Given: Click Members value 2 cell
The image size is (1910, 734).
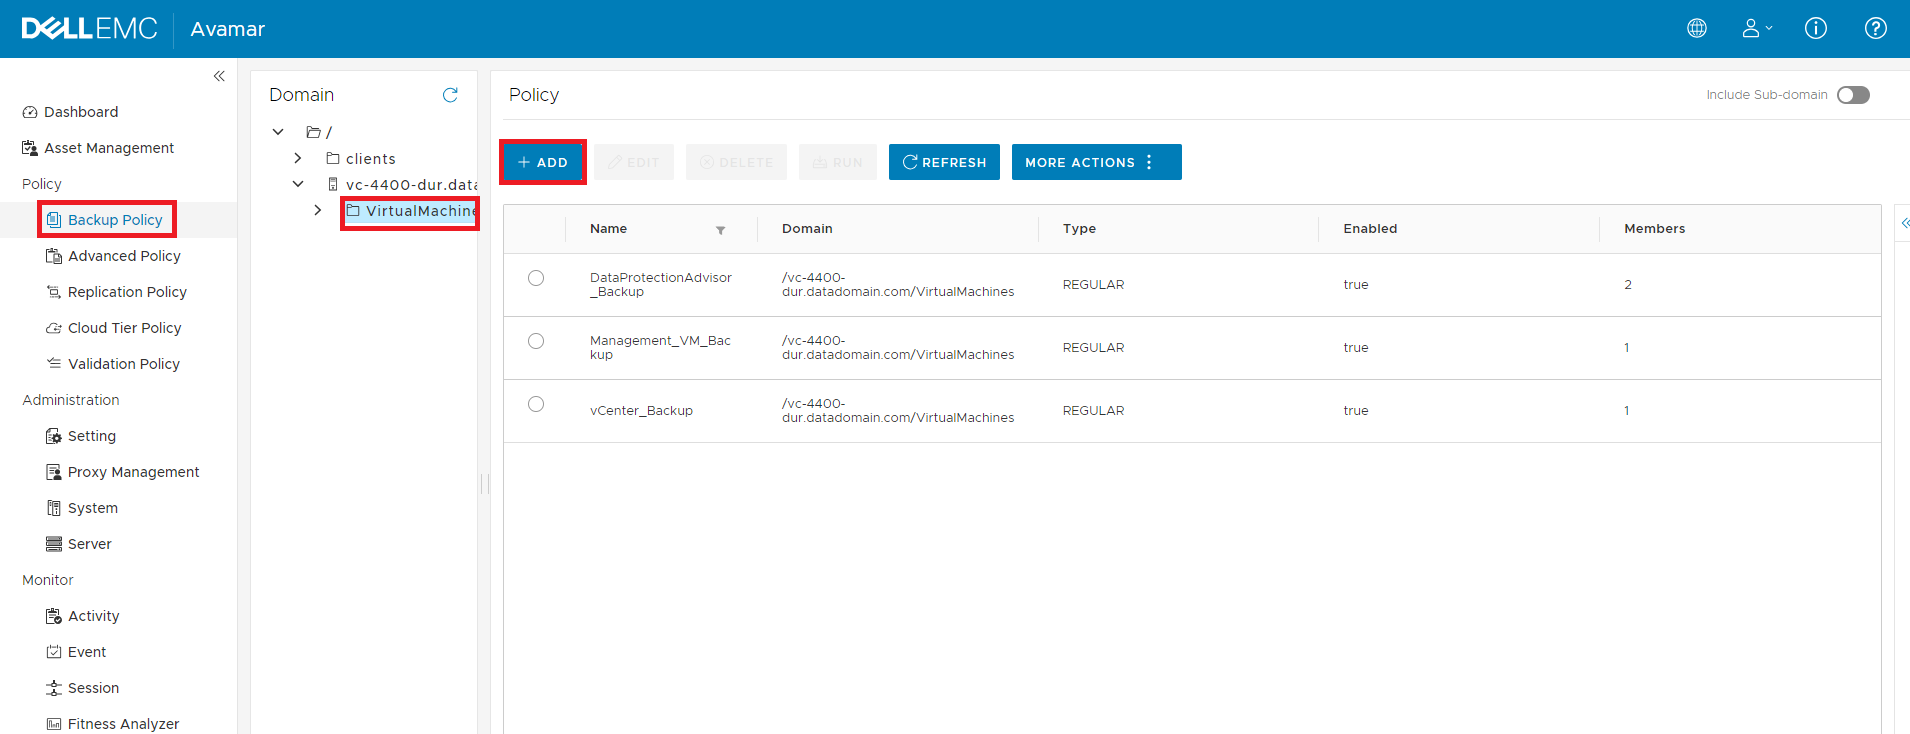Looking at the screenshot, I should click(1628, 285).
